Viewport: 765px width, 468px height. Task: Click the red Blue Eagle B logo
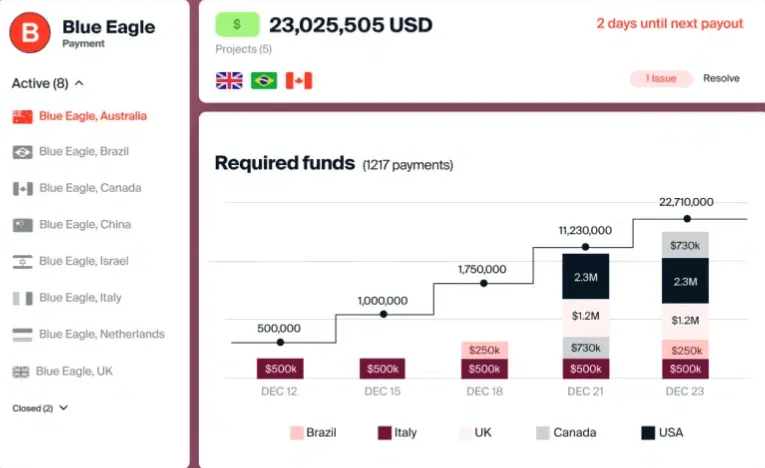[x=30, y=33]
